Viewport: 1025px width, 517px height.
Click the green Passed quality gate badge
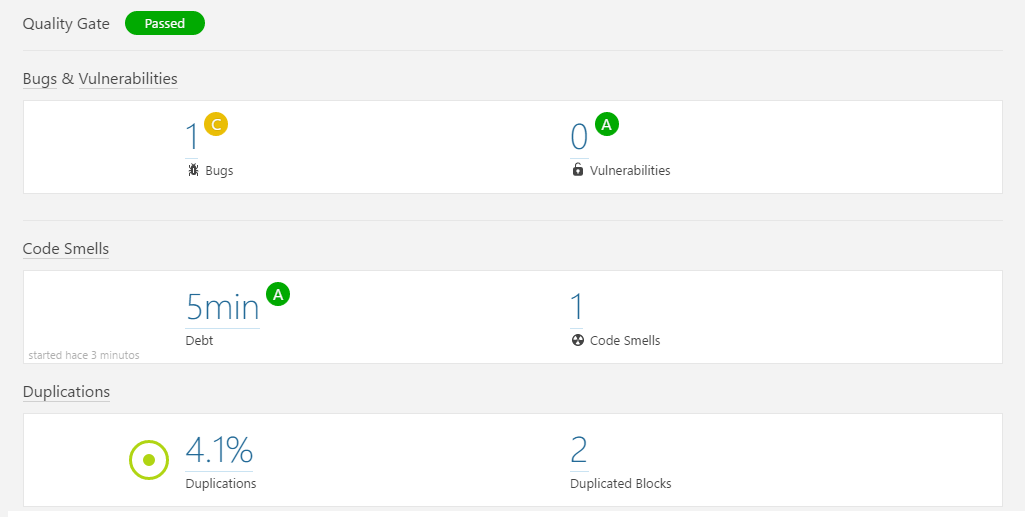tap(165, 24)
